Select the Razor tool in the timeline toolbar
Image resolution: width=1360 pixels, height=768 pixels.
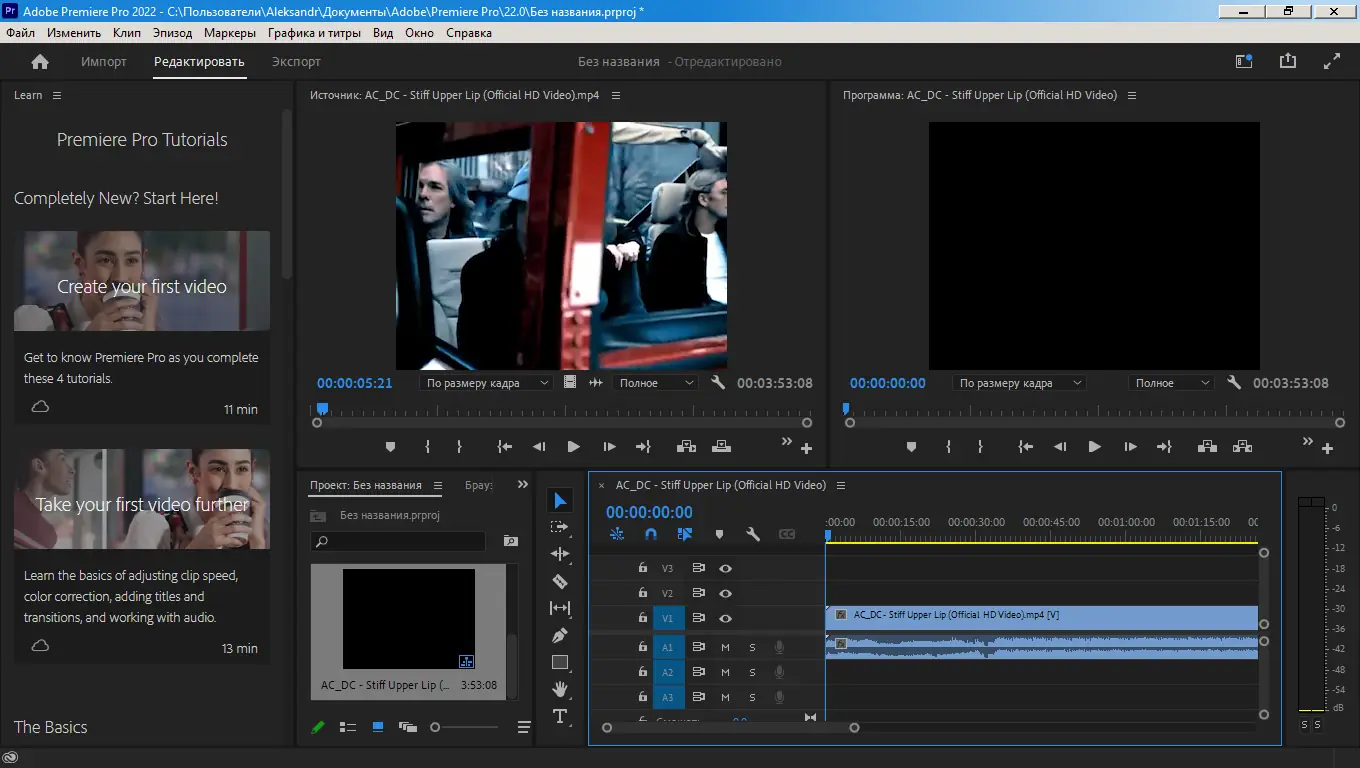coord(560,580)
